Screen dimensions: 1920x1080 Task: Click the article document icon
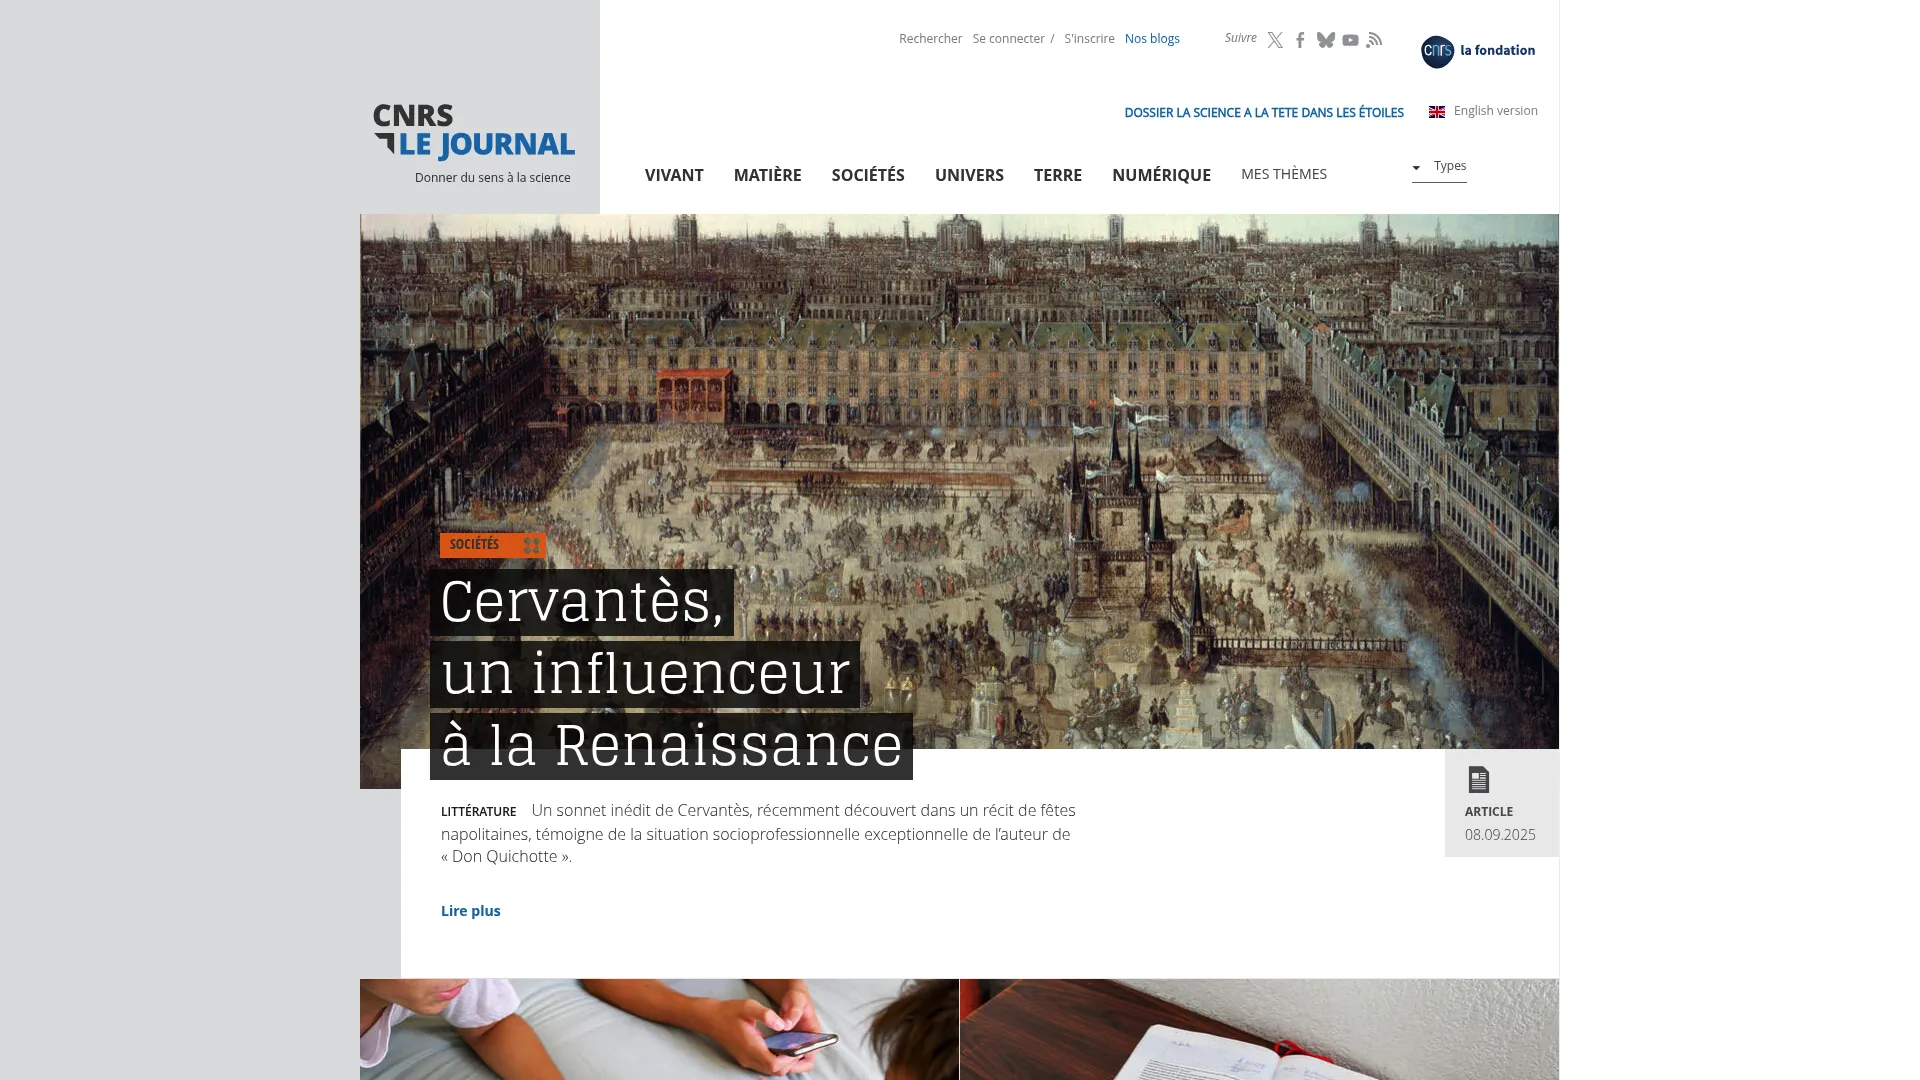(x=1479, y=779)
